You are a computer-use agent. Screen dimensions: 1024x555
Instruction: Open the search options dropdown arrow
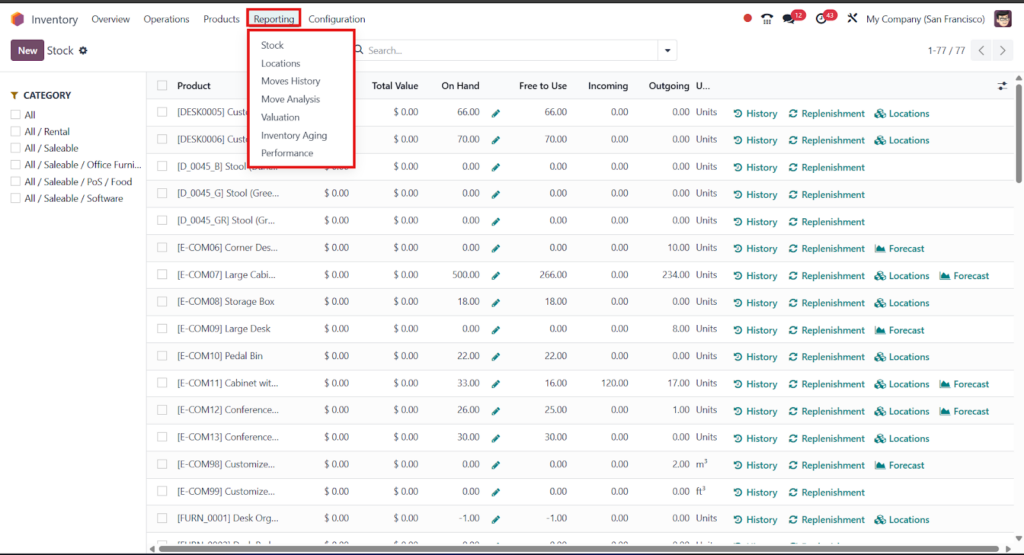point(667,50)
